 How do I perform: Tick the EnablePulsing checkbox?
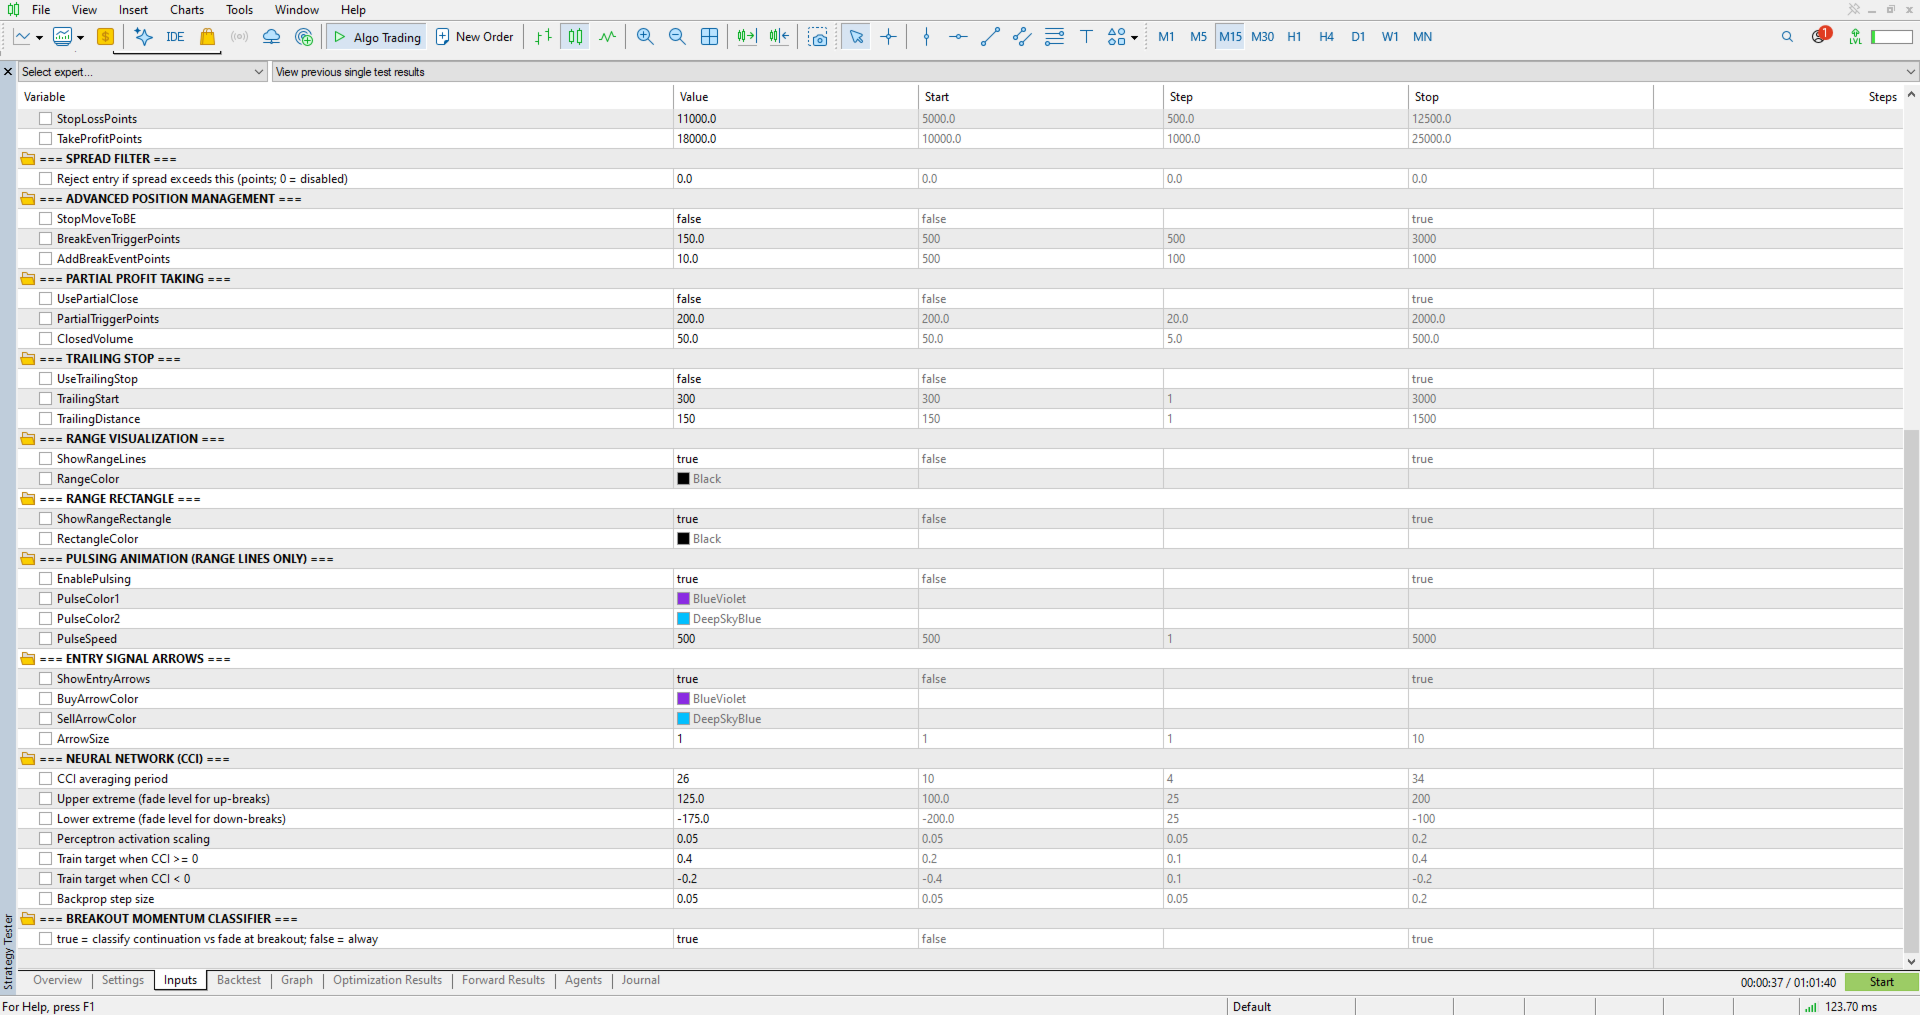(x=46, y=579)
